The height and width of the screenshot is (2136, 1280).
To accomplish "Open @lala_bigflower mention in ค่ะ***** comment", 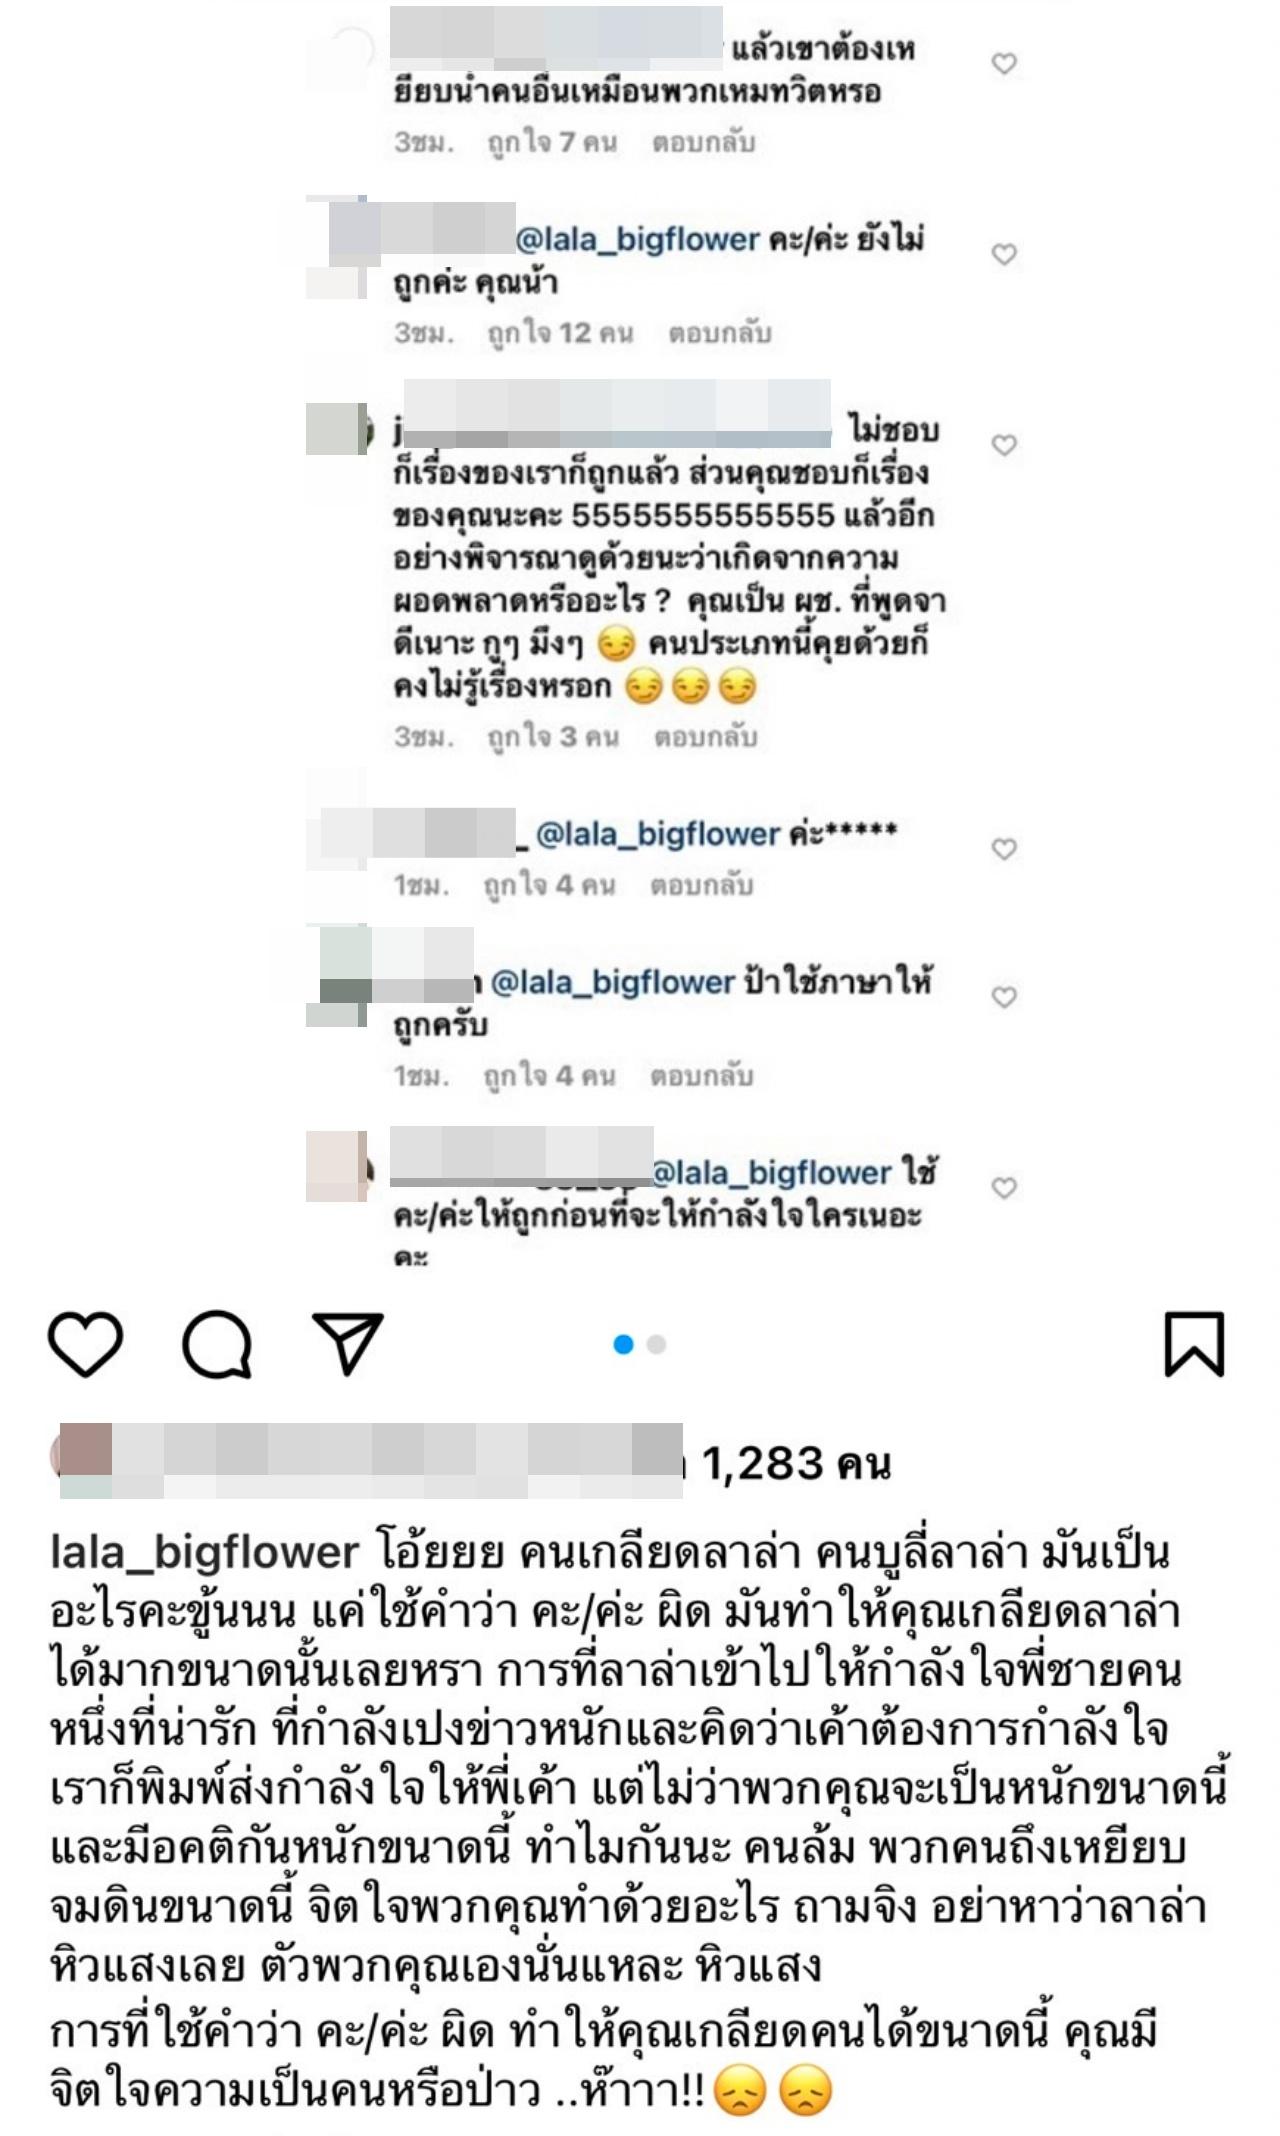I will (x=658, y=834).
